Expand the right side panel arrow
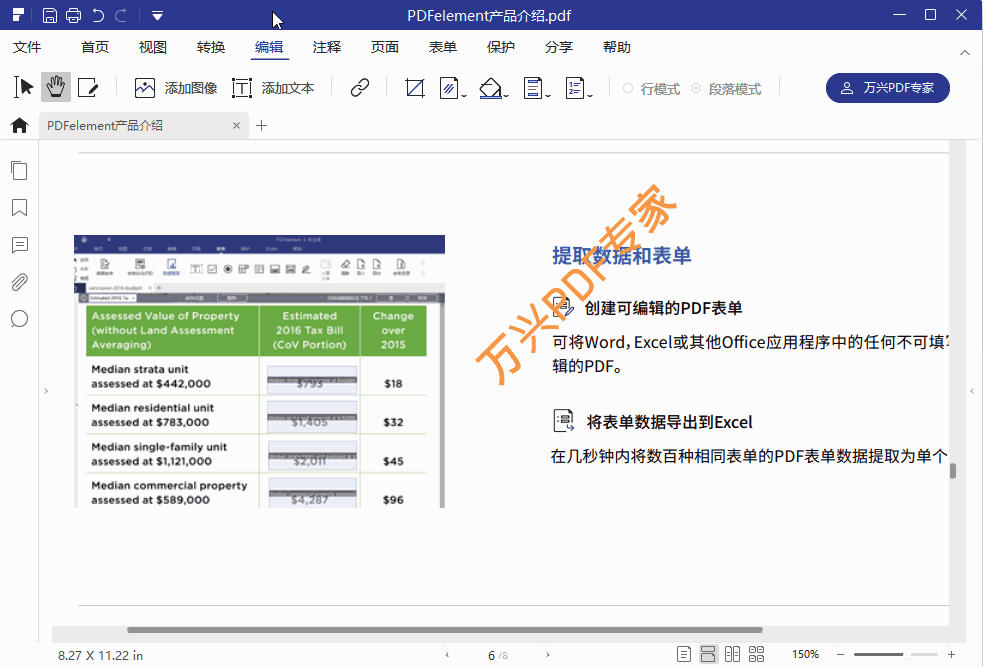 click(972, 391)
